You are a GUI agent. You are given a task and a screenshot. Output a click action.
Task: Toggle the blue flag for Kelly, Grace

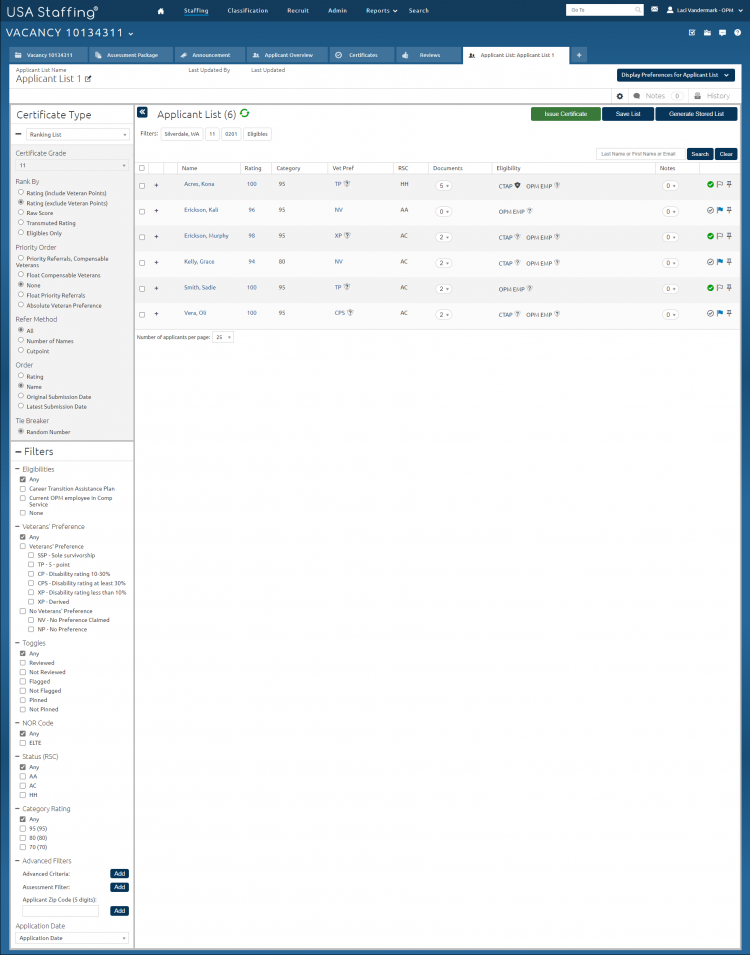[720, 262]
